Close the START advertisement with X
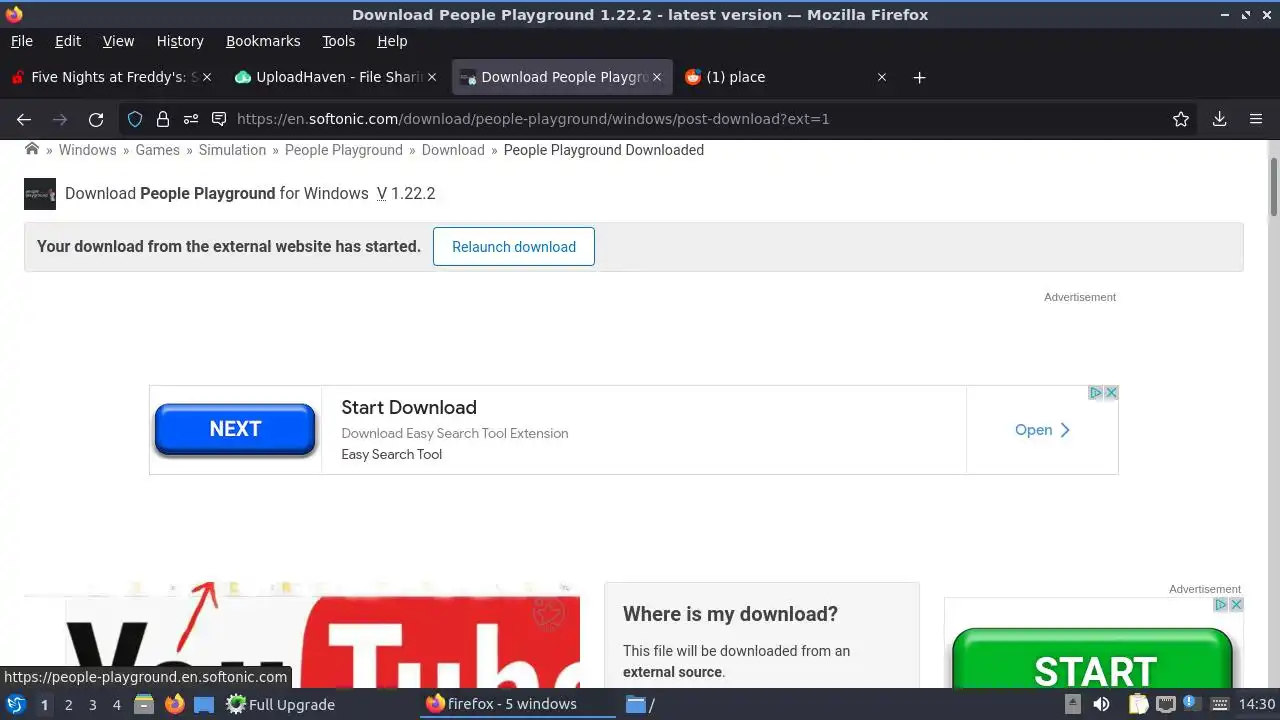Image resolution: width=1280 pixels, height=720 pixels. tap(1236, 605)
